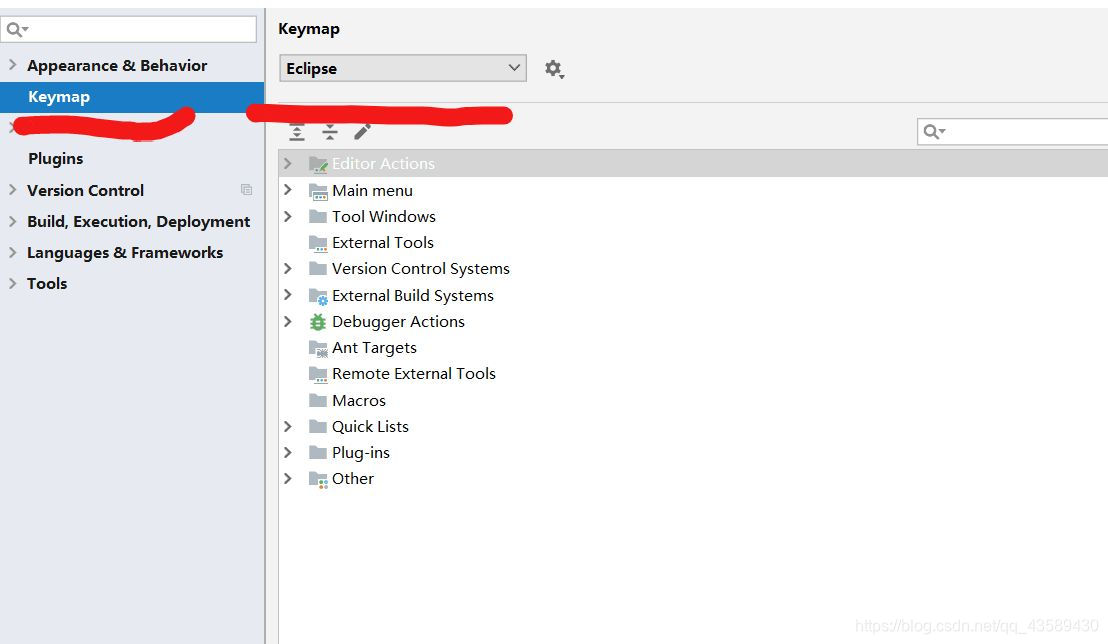Expand Languages & Frameworks group

coord(12,252)
